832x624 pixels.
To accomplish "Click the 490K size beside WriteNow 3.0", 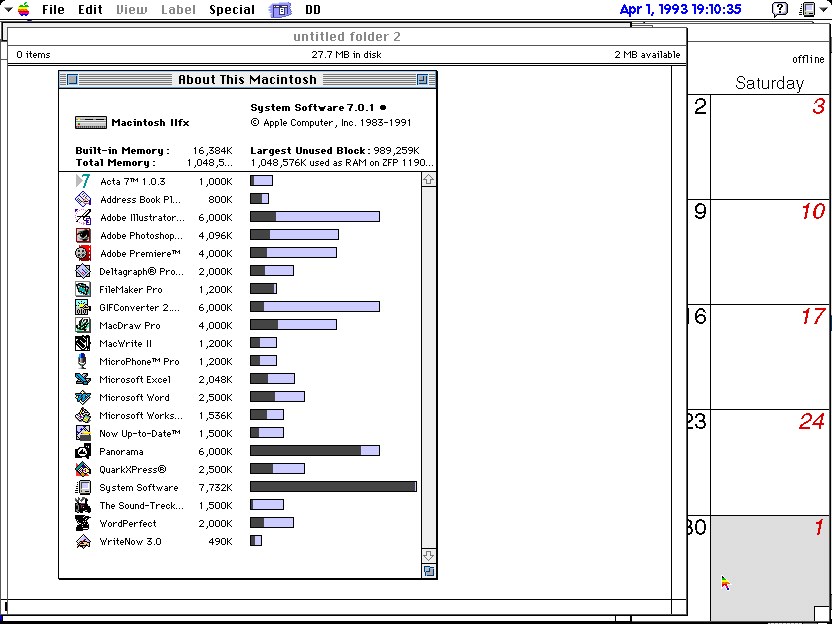I will pos(220,542).
